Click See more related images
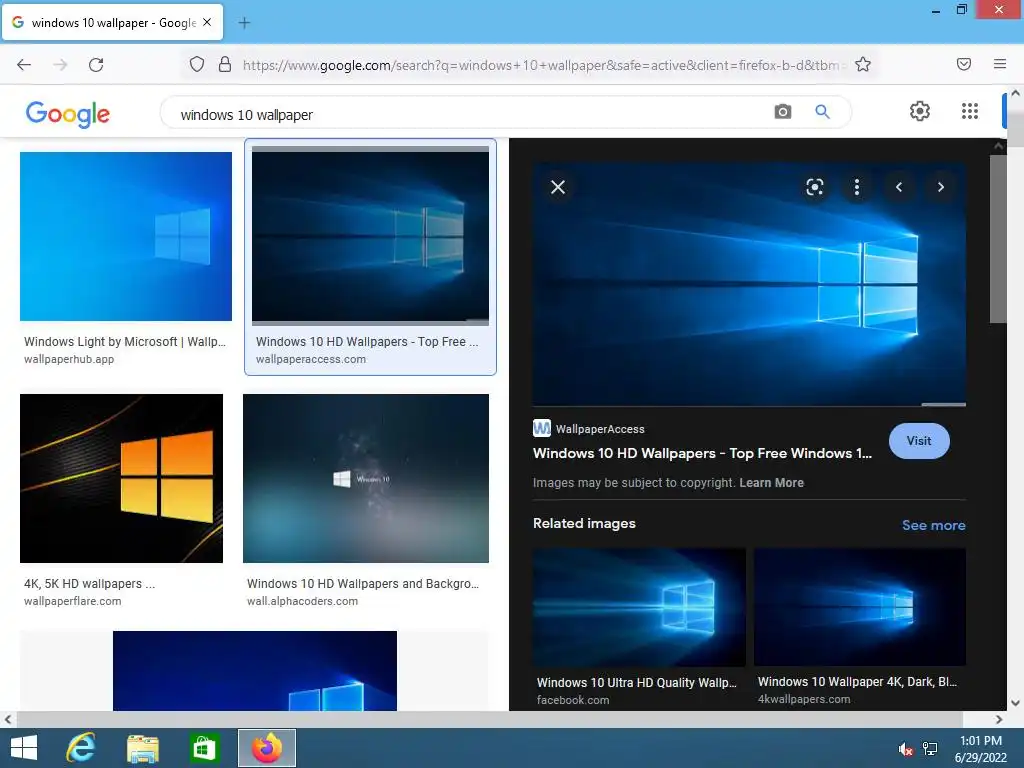This screenshot has width=1024, height=768. [933, 525]
